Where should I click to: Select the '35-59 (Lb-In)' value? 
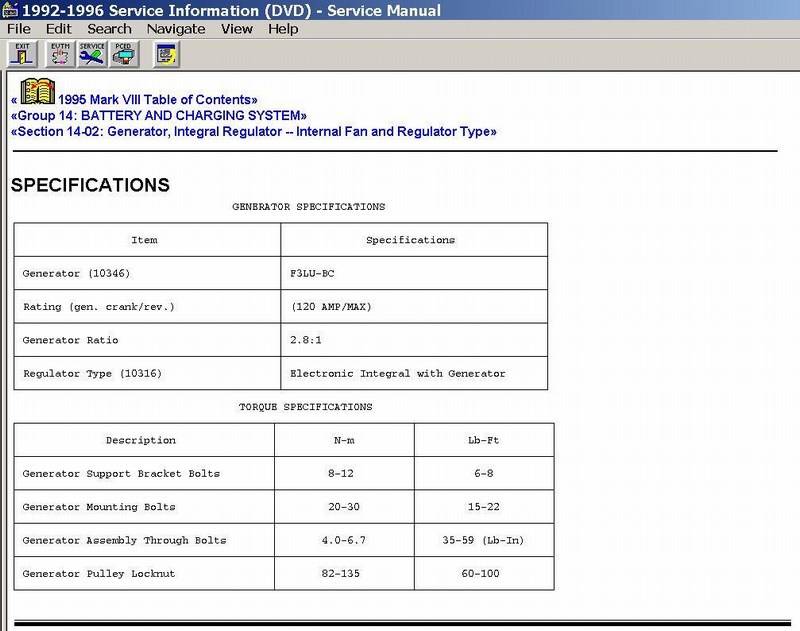(483, 540)
